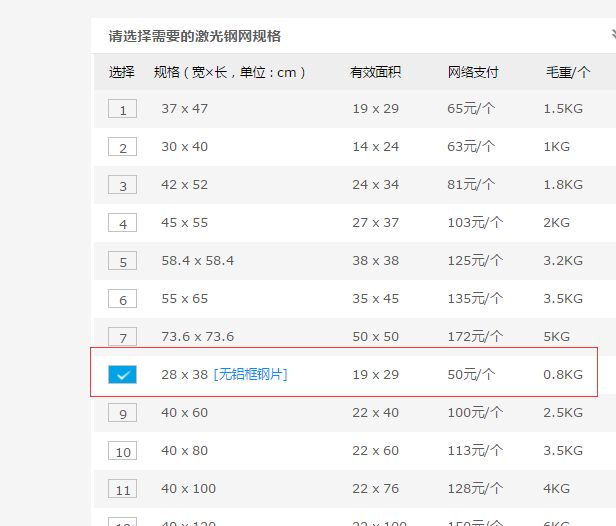Choose option 6 for 55 x 65

point(123,300)
